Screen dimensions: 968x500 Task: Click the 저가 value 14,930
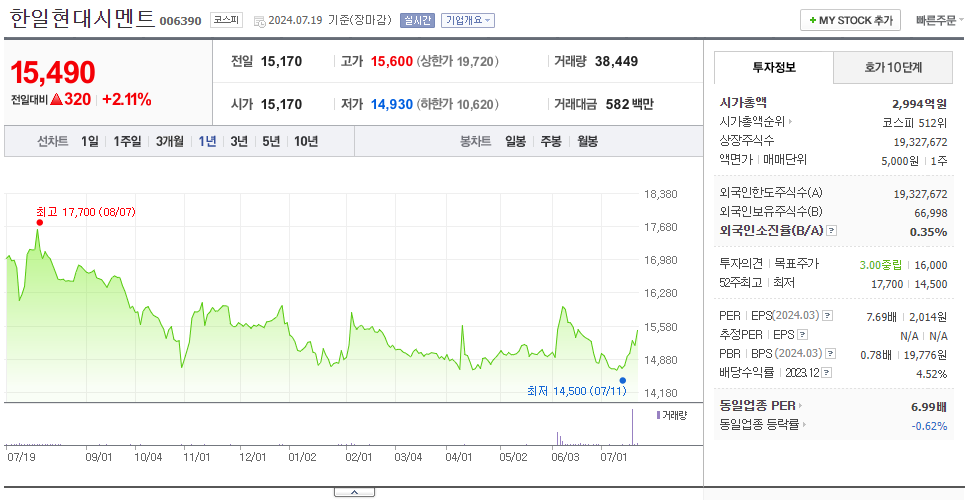click(391, 104)
